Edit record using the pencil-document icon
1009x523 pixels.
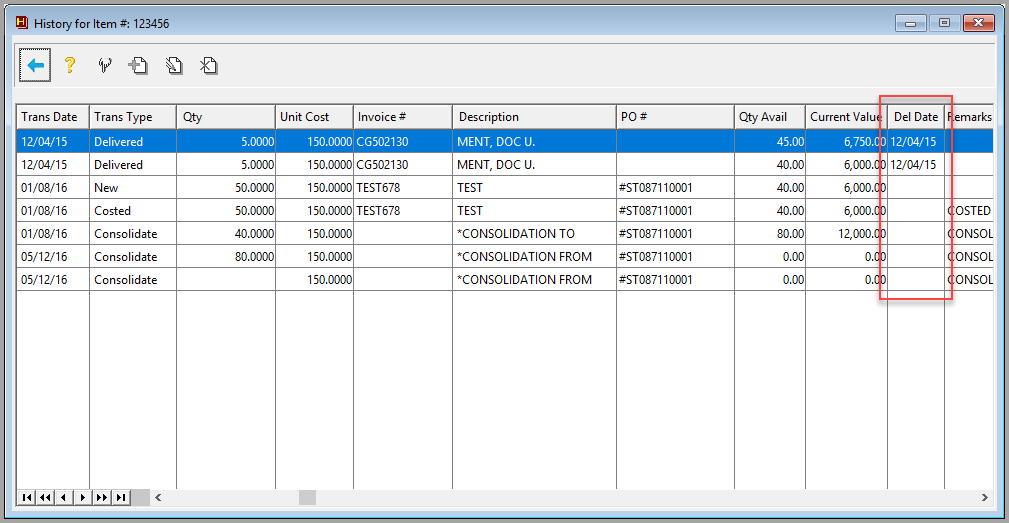[173, 65]
